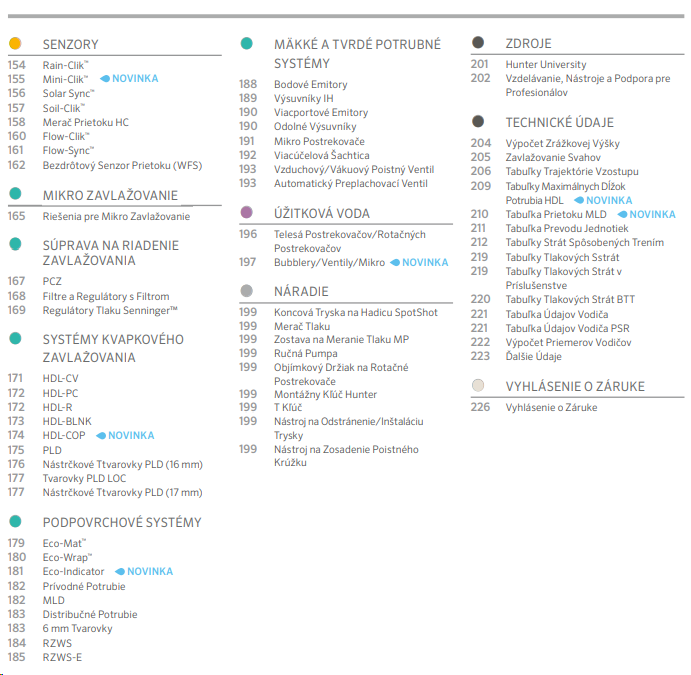
Task: Open the Viacportové Emitory entry
Action: pyautogui.click(x=321, y=113)
